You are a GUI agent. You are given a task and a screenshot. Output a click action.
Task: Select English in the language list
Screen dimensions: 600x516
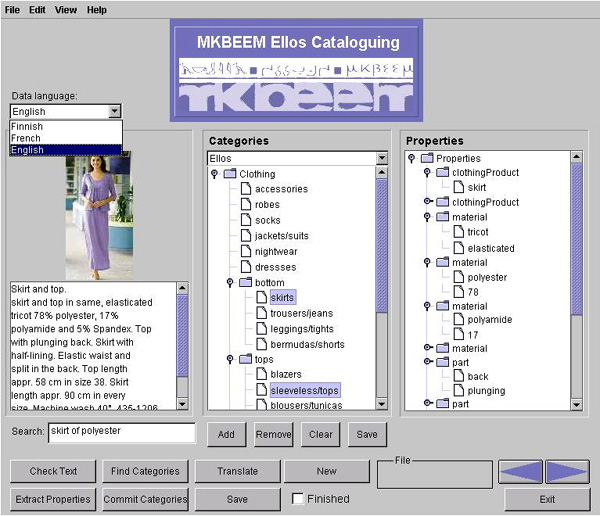pos(65,150)
